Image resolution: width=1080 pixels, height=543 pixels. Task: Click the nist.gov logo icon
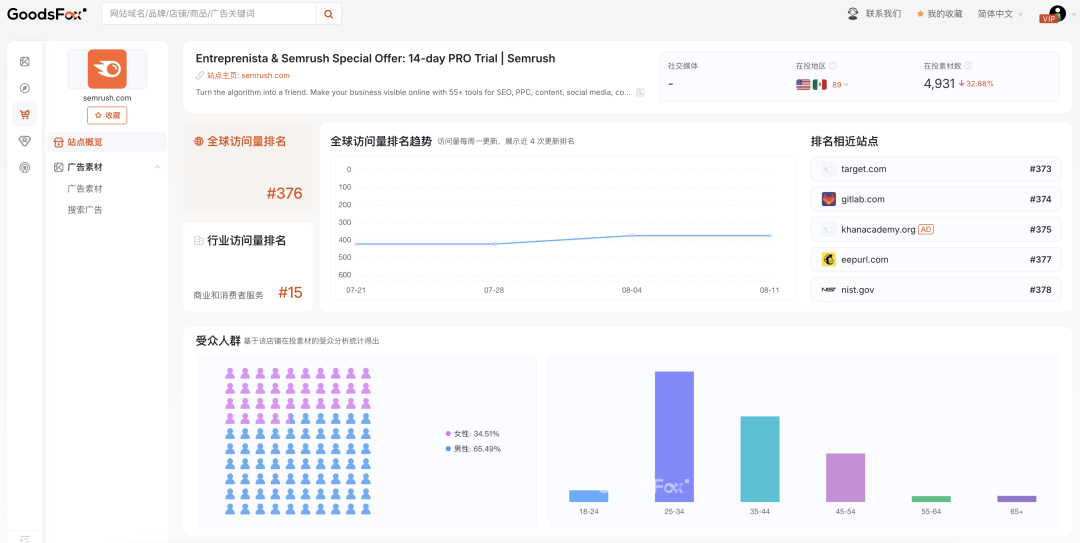click(x=829, y=290)
